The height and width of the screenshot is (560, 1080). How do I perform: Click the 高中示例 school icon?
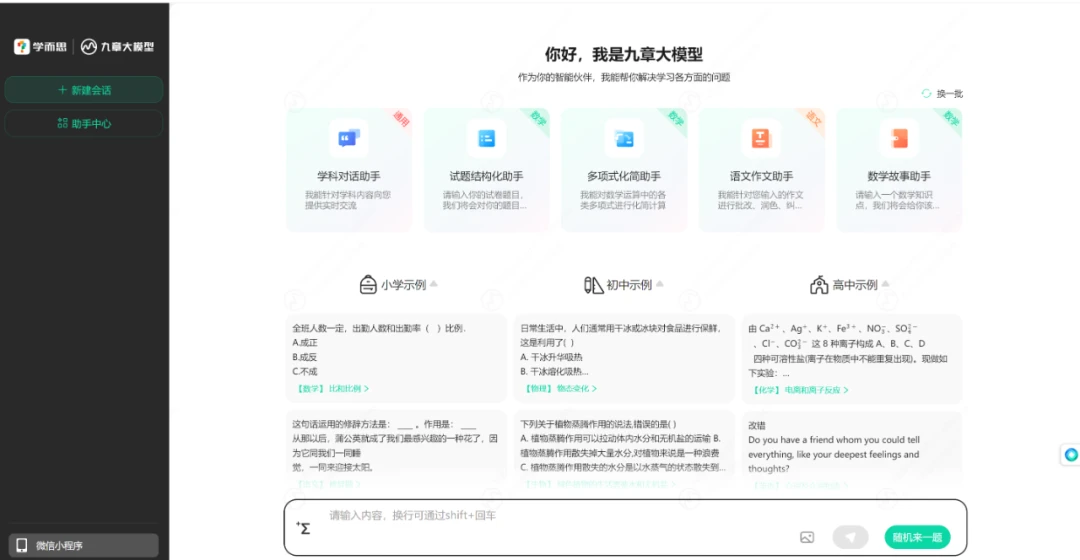[819, 284]
